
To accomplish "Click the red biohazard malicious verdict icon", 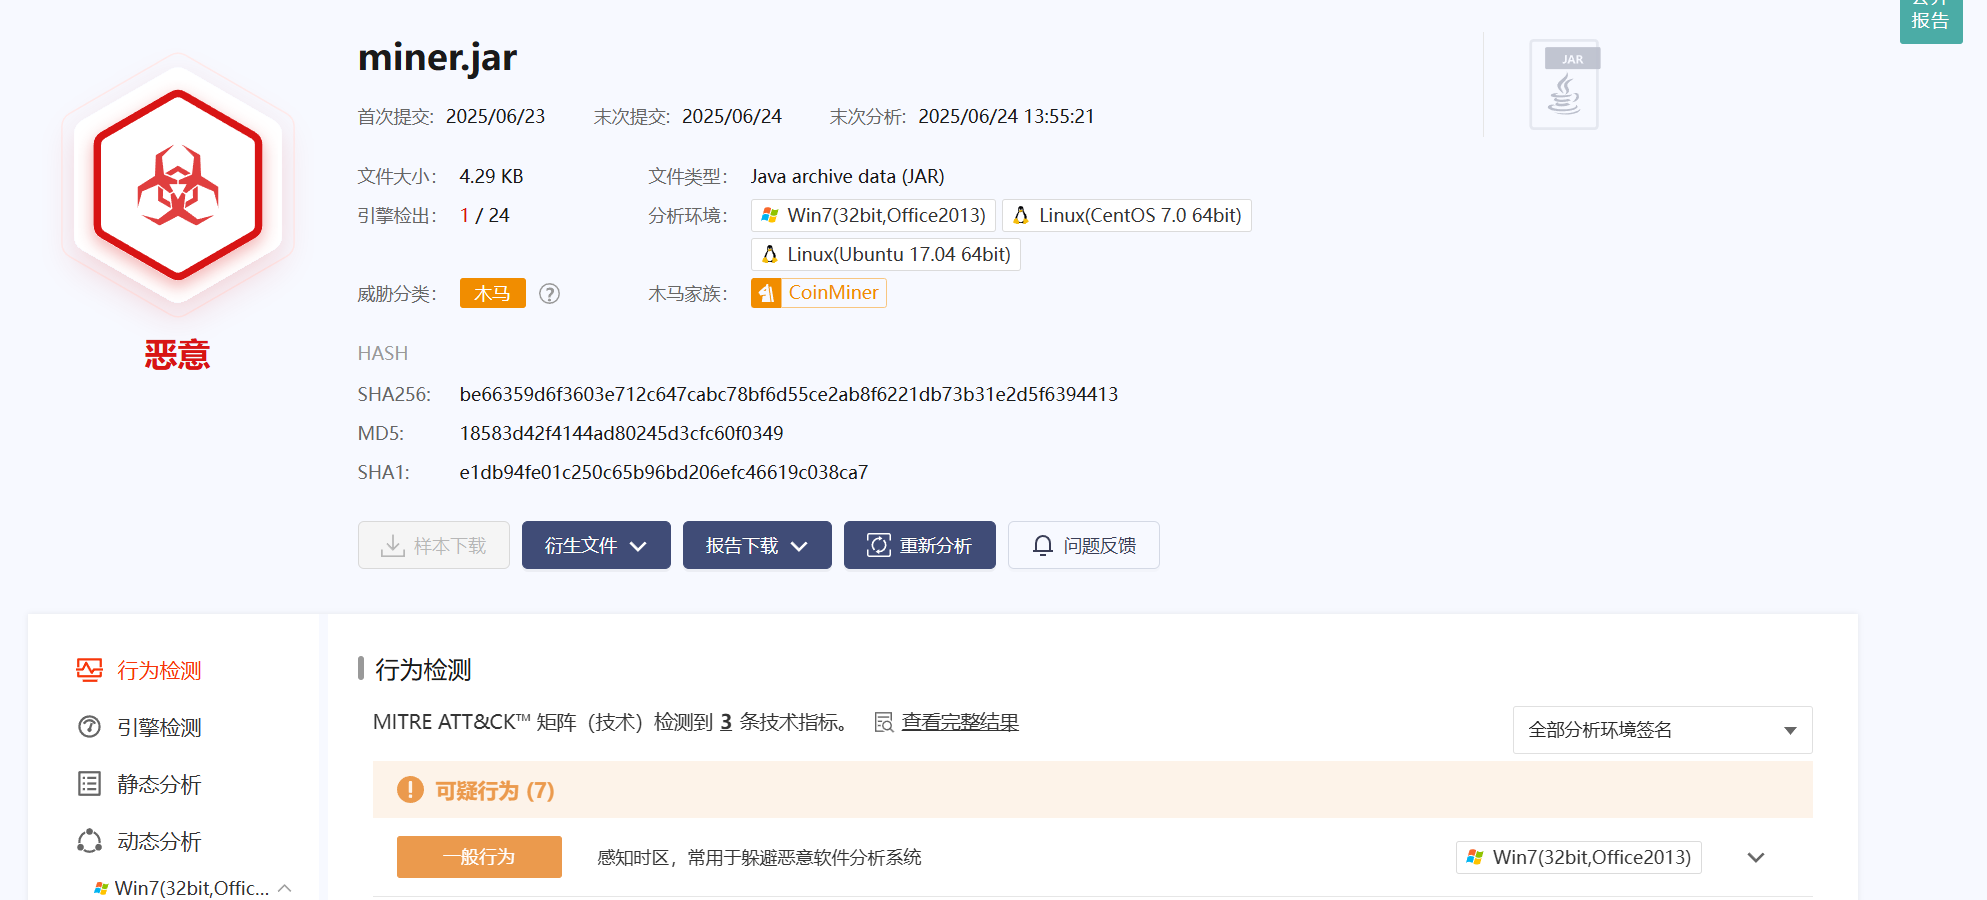I will (x=178, y=186).
